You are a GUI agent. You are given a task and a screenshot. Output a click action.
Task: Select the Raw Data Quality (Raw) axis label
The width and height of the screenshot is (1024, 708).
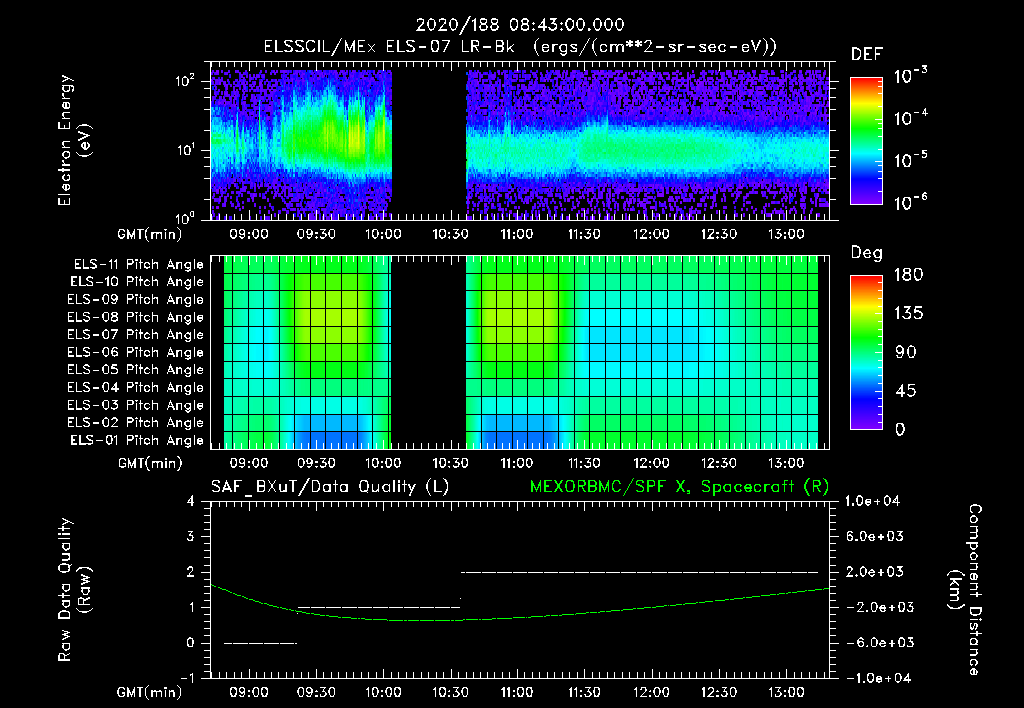[74, 590]
